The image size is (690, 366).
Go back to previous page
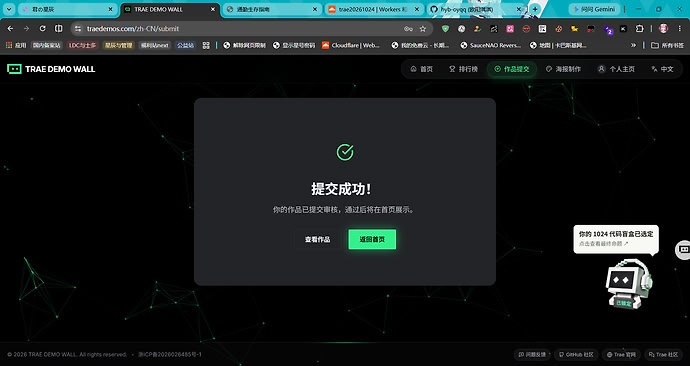coord(11,29)
